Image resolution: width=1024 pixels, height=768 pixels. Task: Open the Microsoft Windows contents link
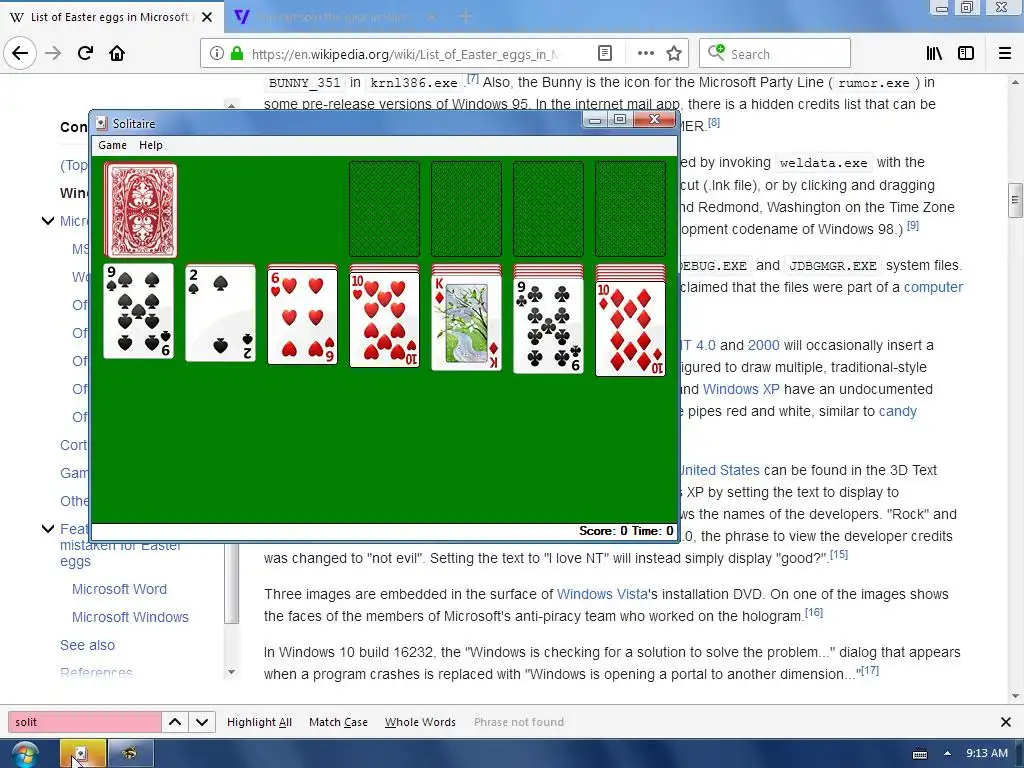130,617
